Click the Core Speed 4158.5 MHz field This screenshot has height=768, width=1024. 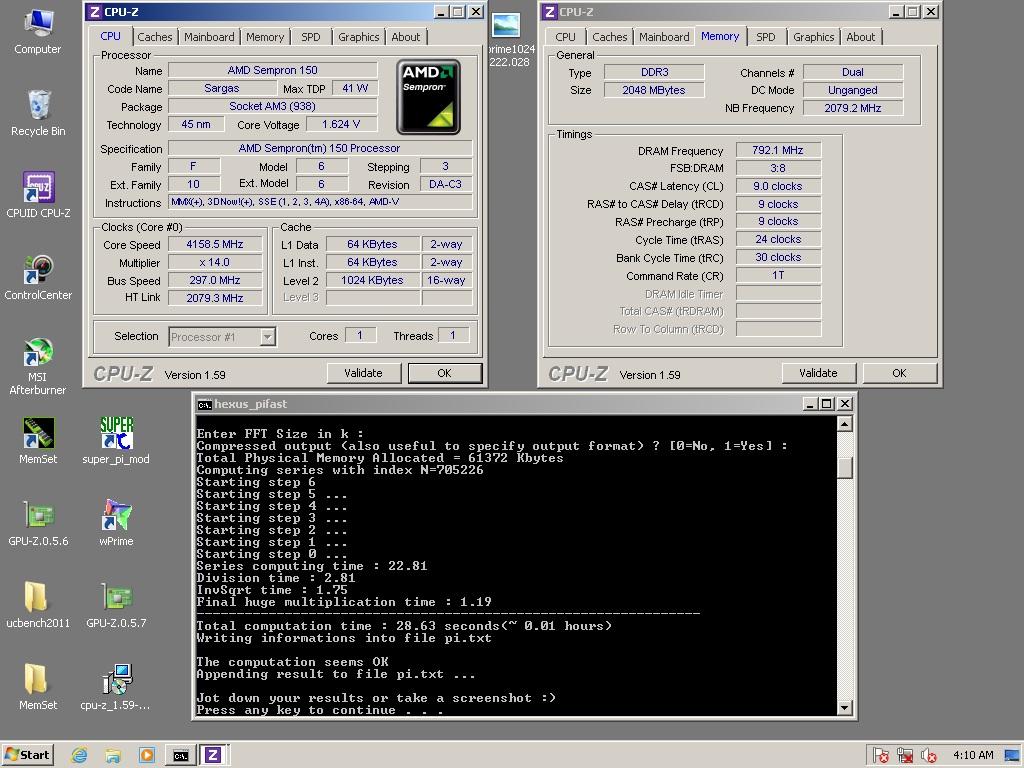click(x=215, y=244)
